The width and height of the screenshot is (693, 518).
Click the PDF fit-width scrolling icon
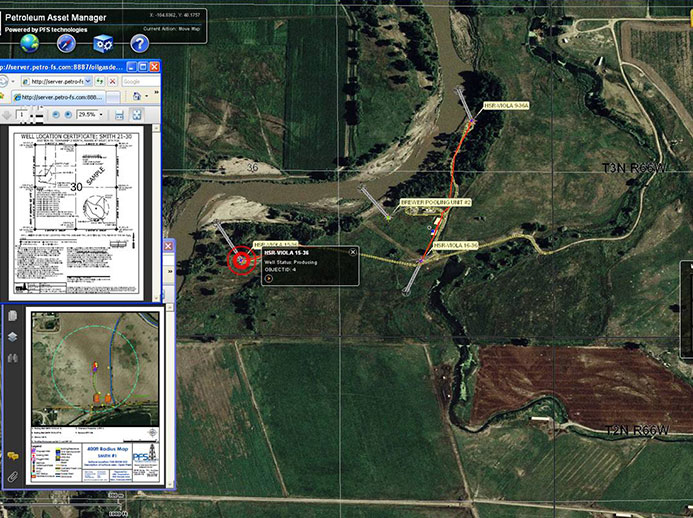pos(119,115)
